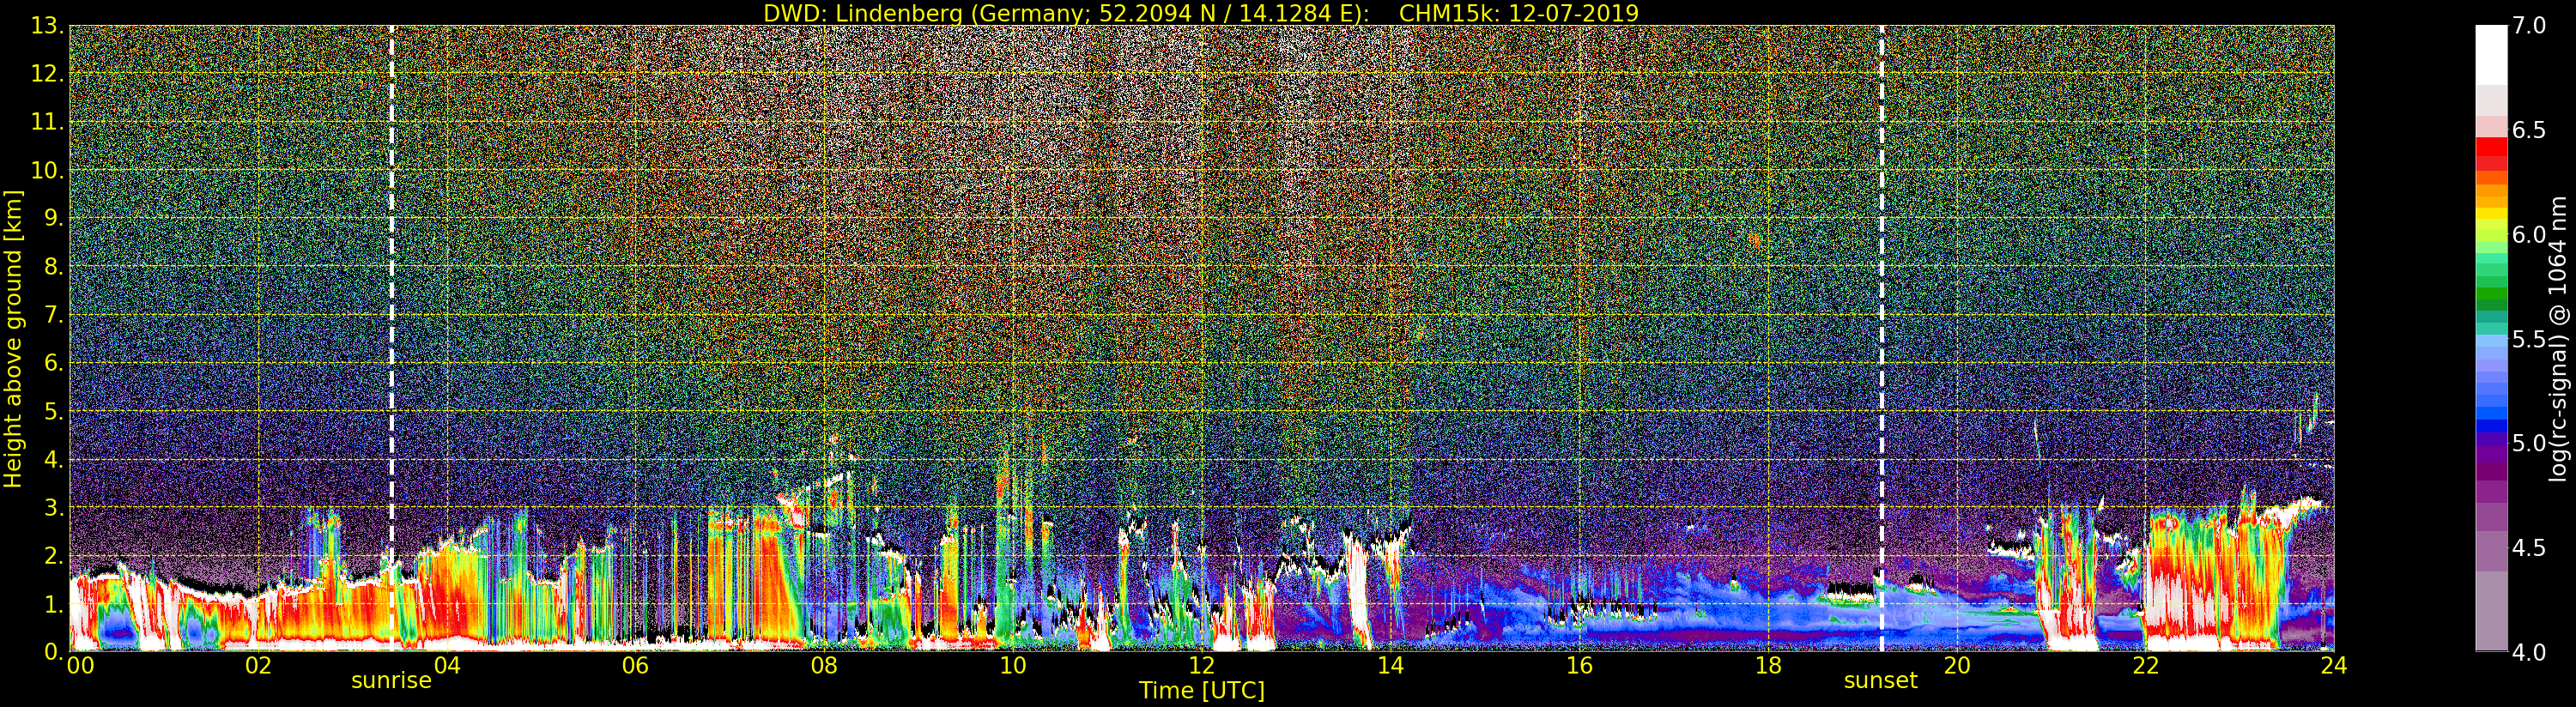Click the x-axis tick label '18'
The image size is (2576, 707).
pos(1768,666)
